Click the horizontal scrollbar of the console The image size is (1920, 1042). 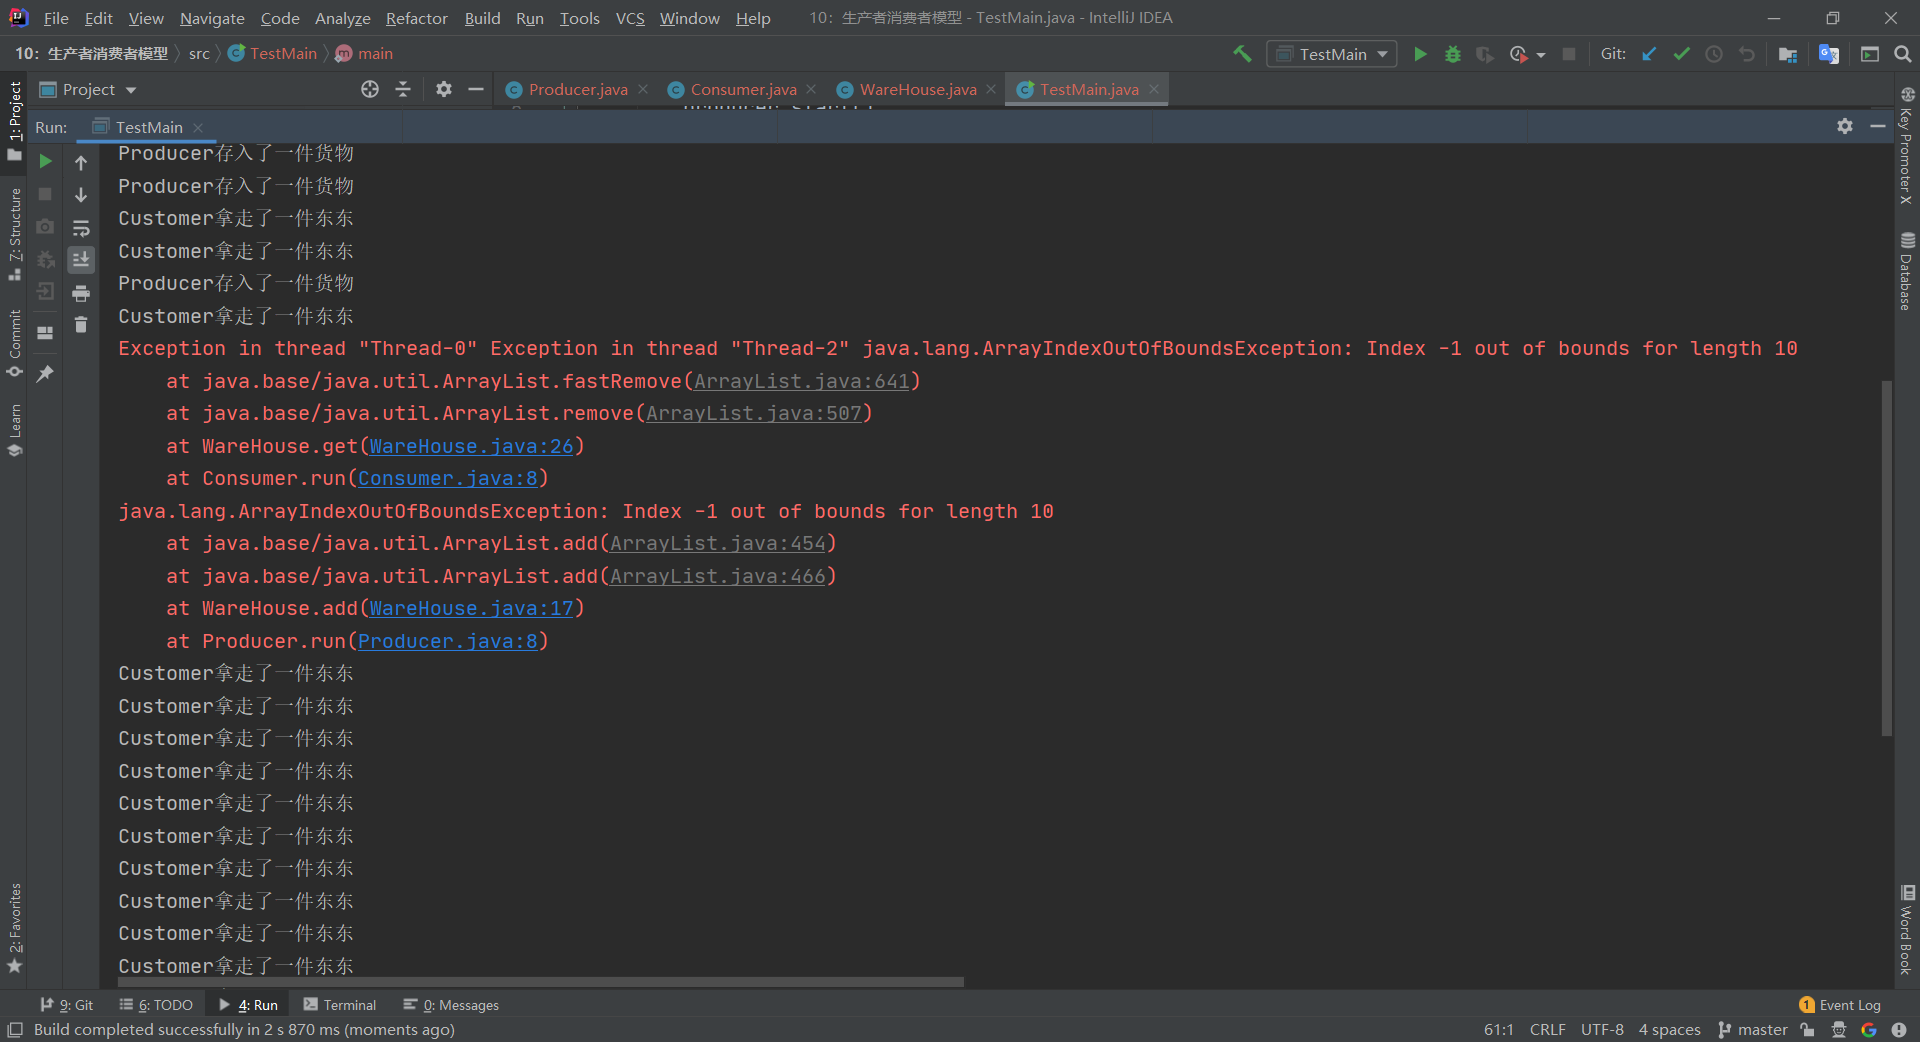540,982
